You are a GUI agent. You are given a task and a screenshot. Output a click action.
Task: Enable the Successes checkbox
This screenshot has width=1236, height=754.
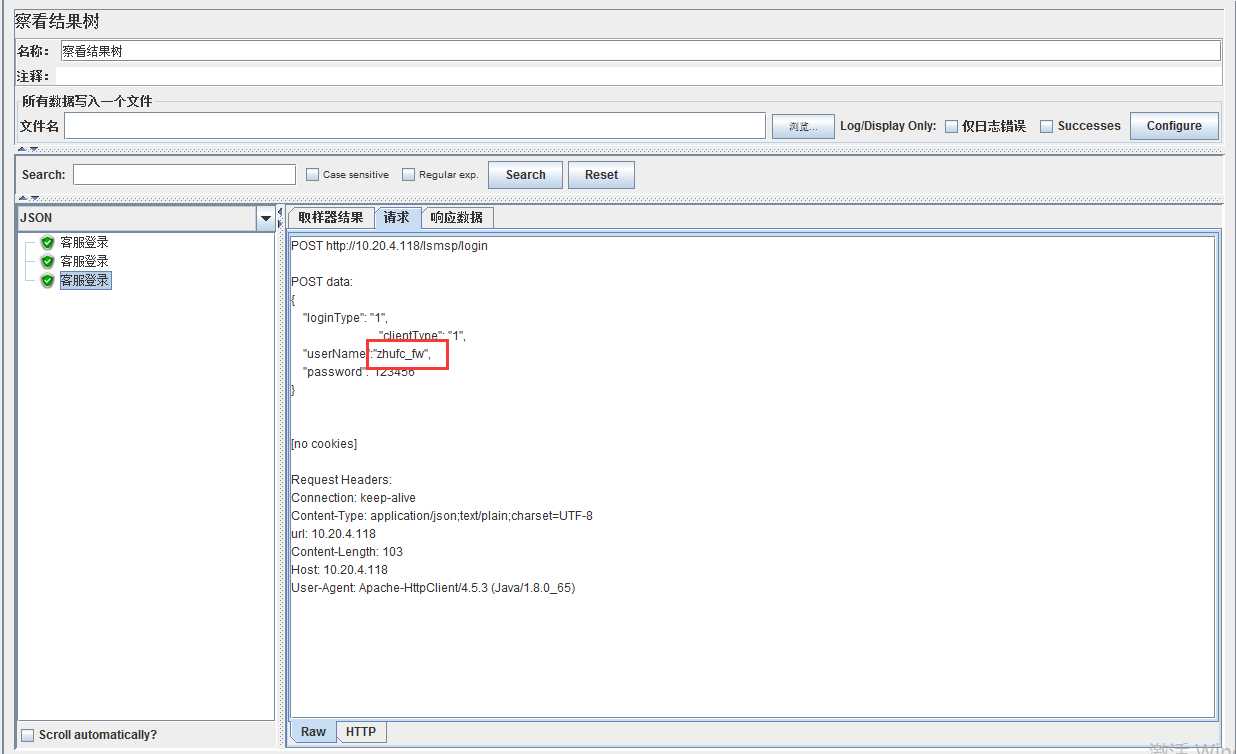point(1047,126)
